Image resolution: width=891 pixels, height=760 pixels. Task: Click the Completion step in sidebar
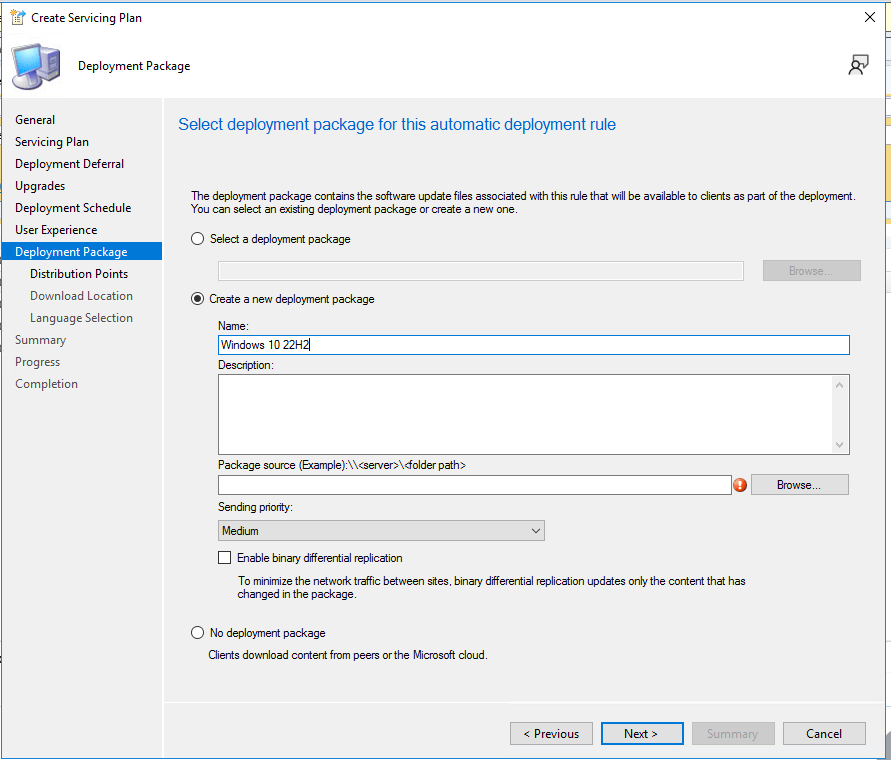tap(46, 384)
